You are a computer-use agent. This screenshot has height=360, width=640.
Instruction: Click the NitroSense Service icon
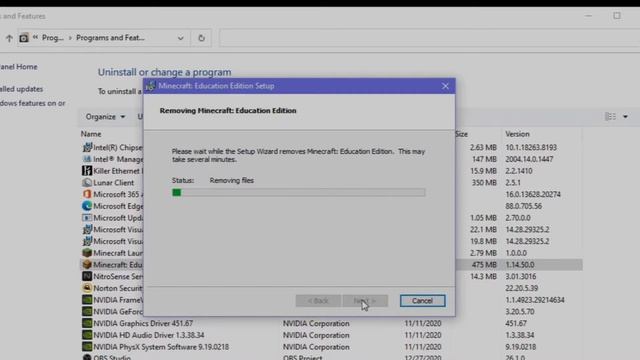coord(87,276)
